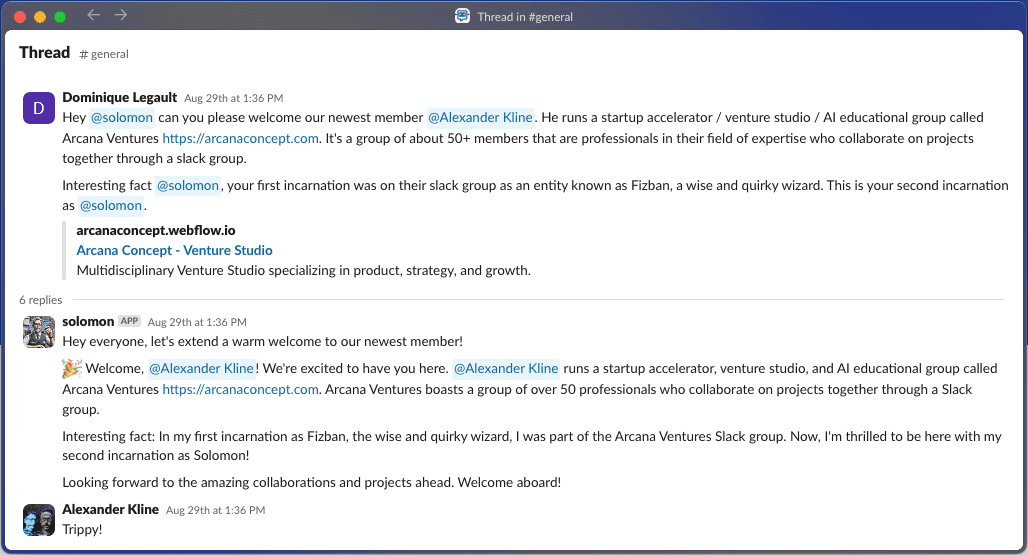The width and height of the screenshot is (1028, 555).
Task: Click the APP badge next to solomon
Action: 129,322
